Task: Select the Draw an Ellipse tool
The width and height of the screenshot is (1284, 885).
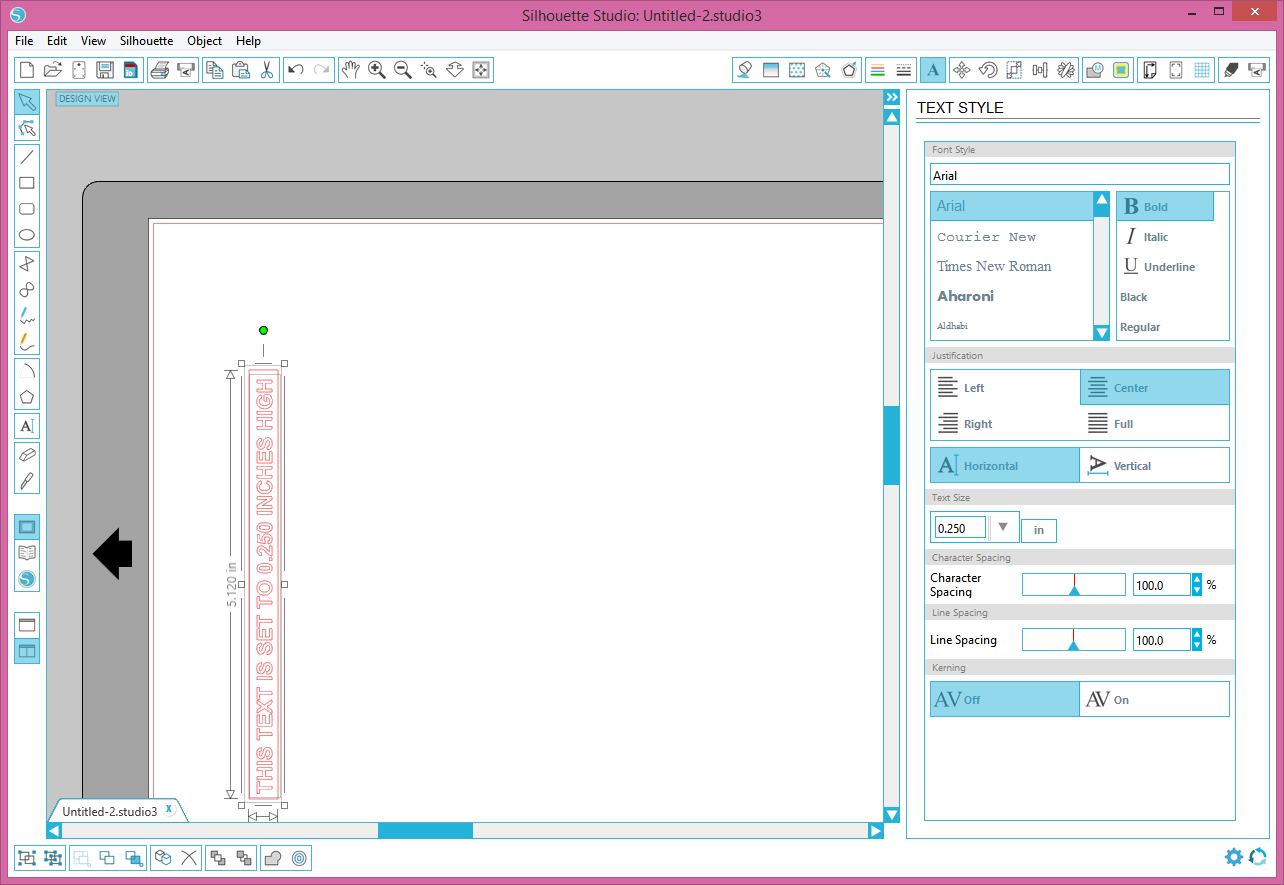Action: 27,236
